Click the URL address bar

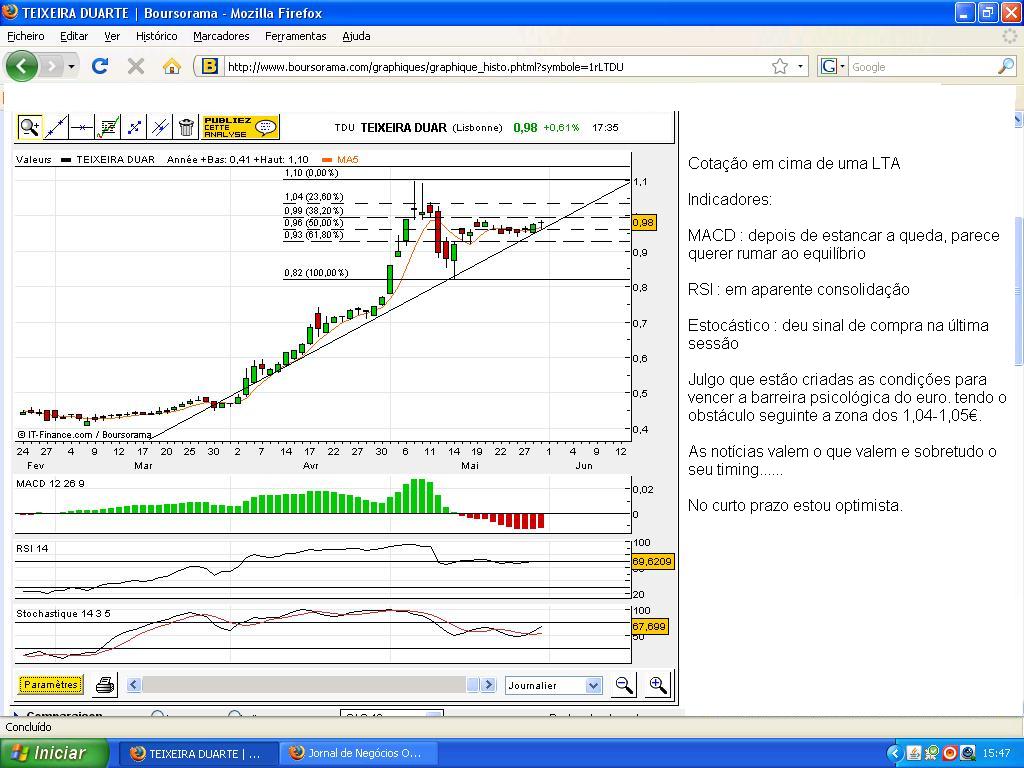(x=496, y=67)
